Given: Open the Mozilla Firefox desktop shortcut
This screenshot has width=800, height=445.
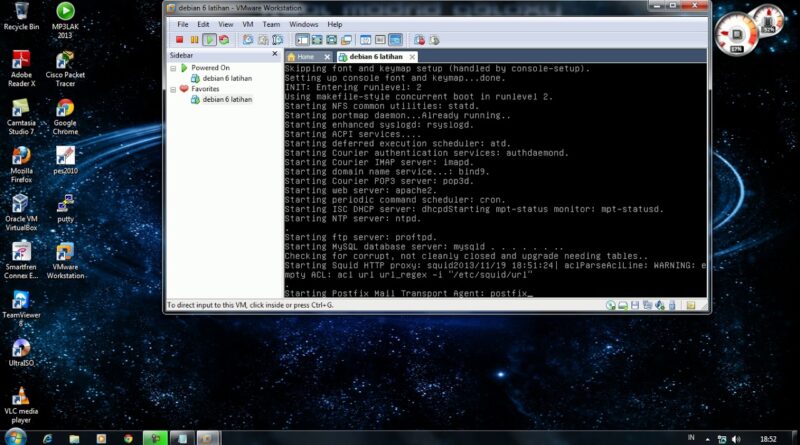Looking at the screenshot, I should tap(21, 164).
